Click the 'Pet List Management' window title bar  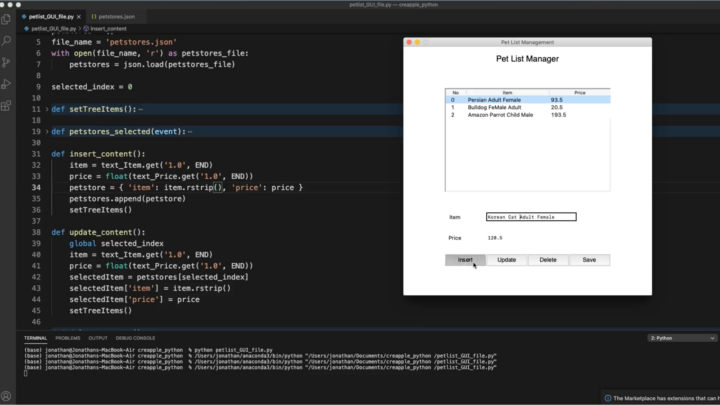[x=527, y=42]
